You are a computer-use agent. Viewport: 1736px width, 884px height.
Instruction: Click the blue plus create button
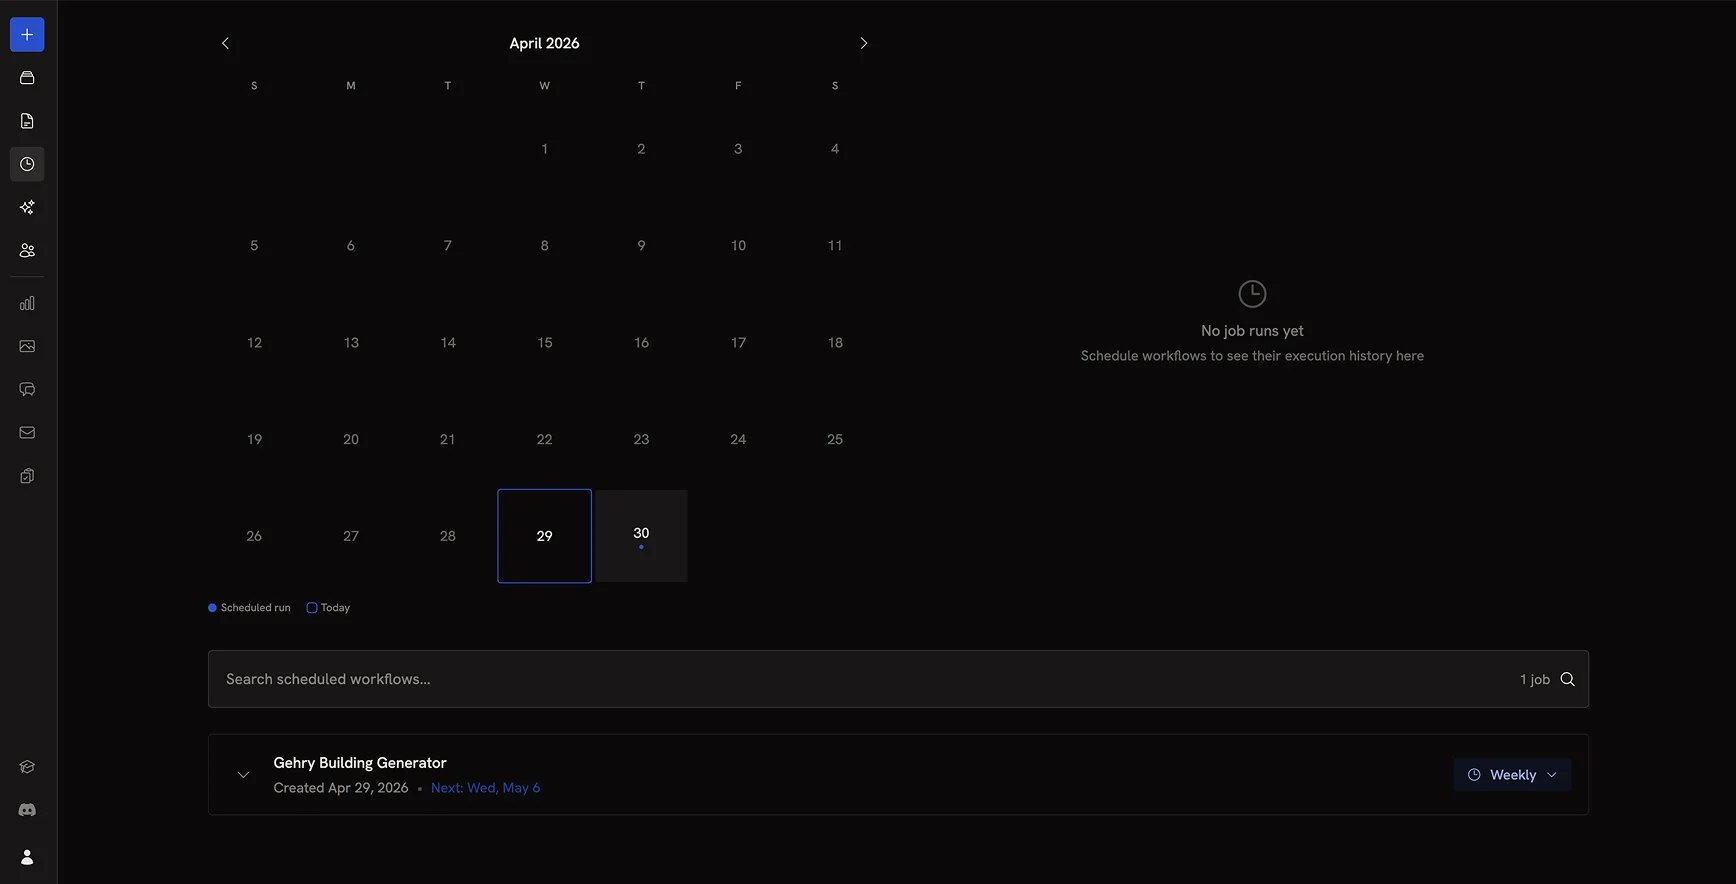[x=27, y=34]
